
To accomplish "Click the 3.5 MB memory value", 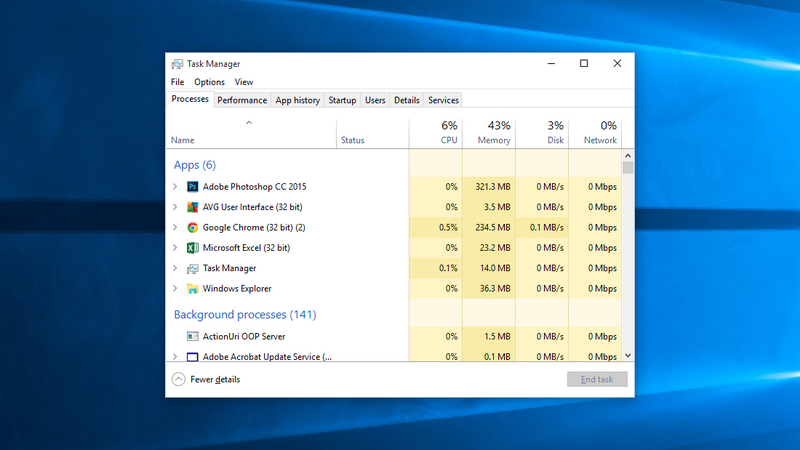I will point(497,207).
